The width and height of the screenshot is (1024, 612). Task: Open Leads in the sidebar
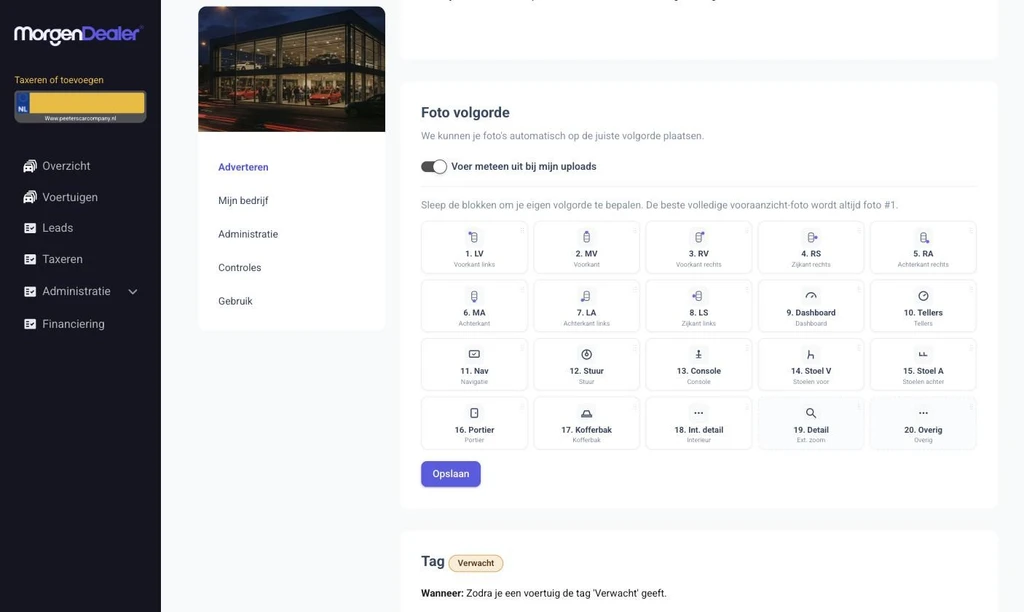click(57, 228)
